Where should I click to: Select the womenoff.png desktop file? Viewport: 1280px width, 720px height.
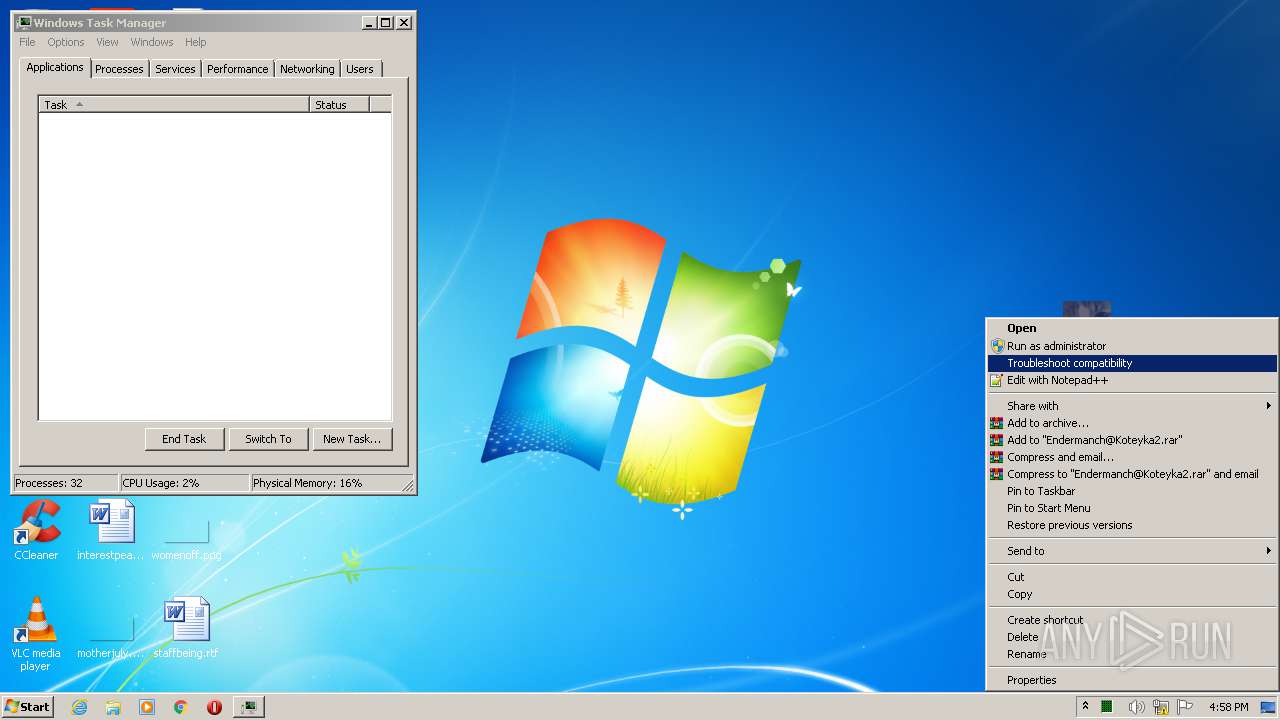click(x=186, y=540)
